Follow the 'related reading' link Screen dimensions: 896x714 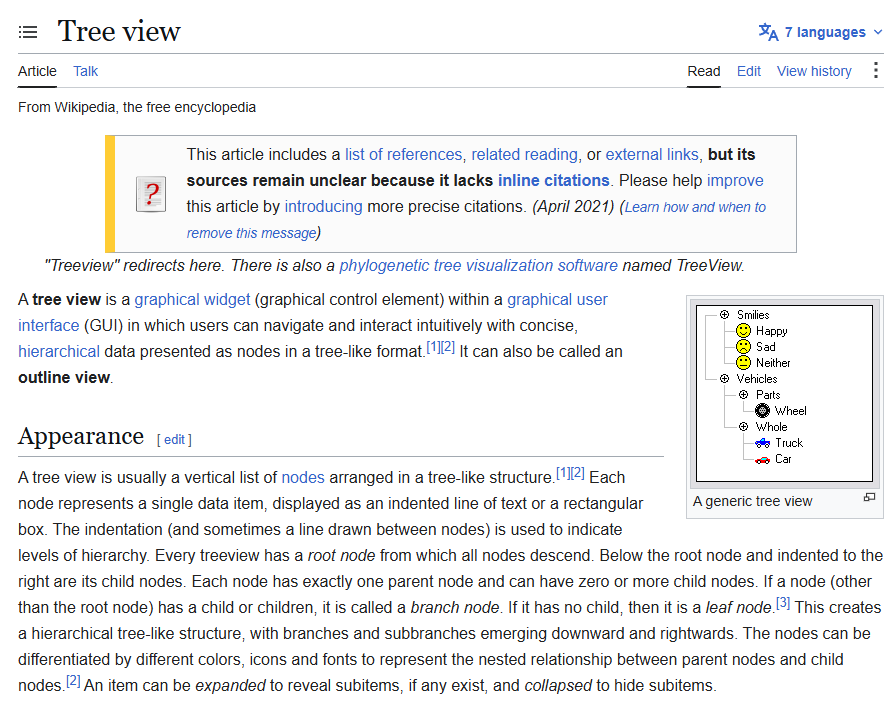[525, 155]
